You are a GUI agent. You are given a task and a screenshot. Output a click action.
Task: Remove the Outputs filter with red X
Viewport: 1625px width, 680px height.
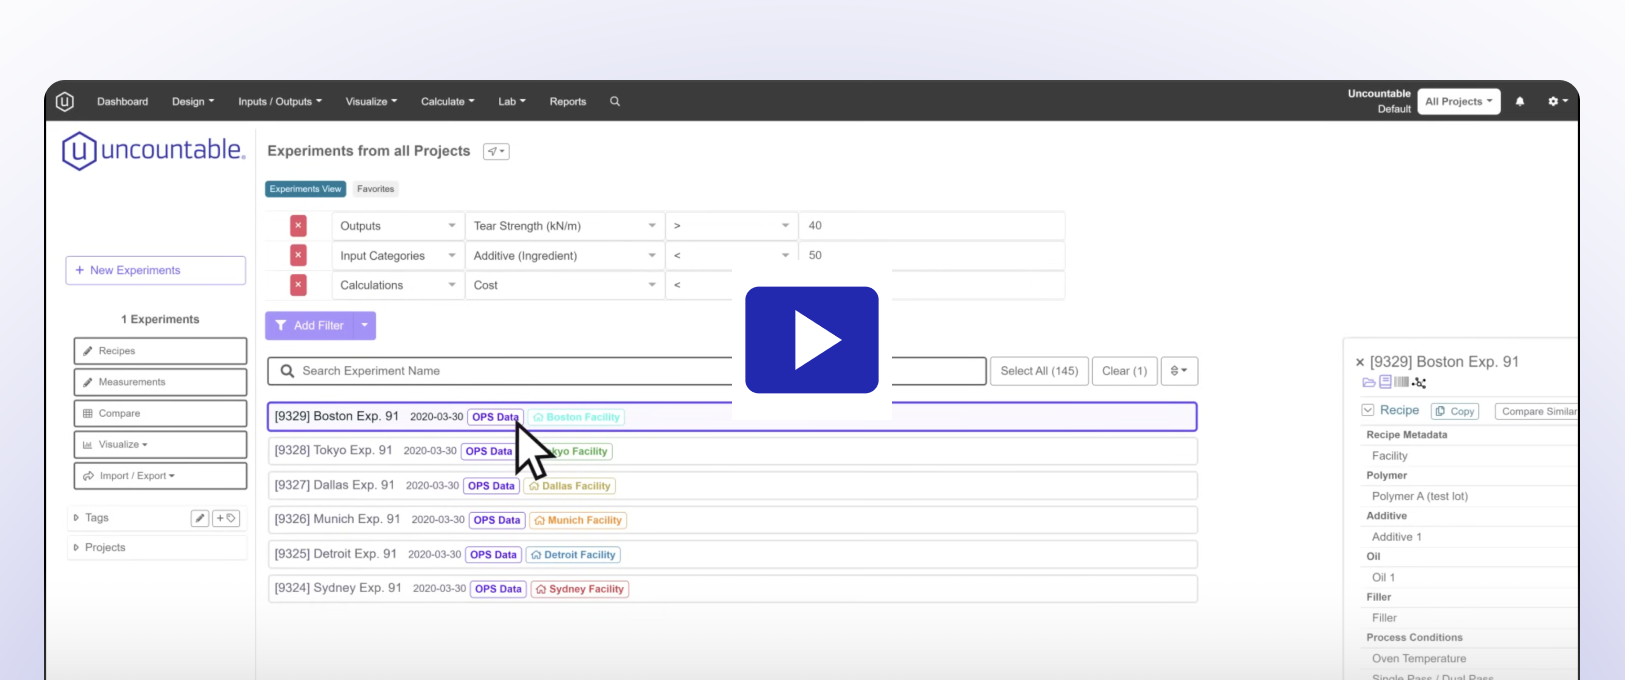298,226
